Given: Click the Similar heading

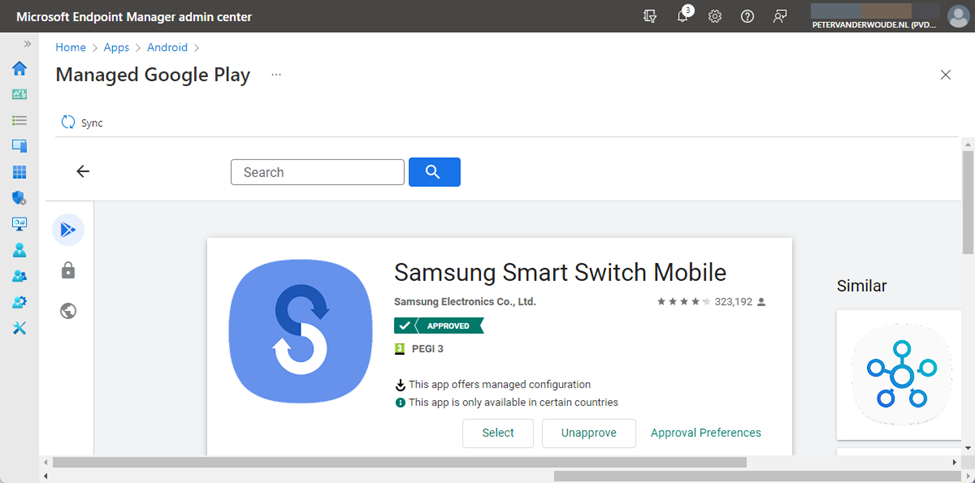Looking at the screenshot, I should 862,286.
